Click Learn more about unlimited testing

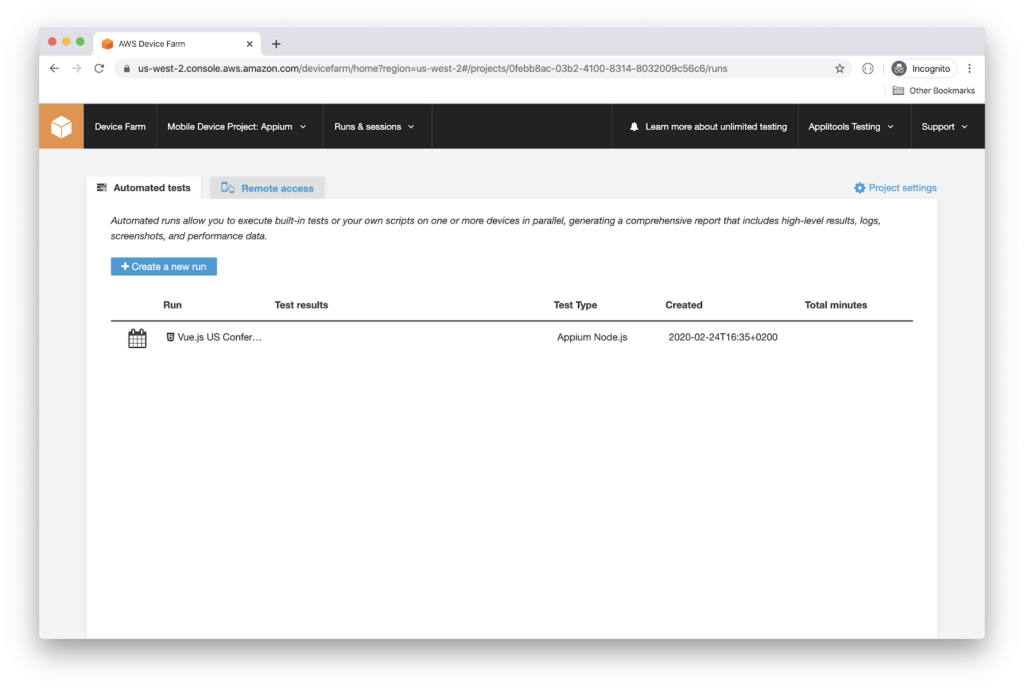click(x=715, y=127)
